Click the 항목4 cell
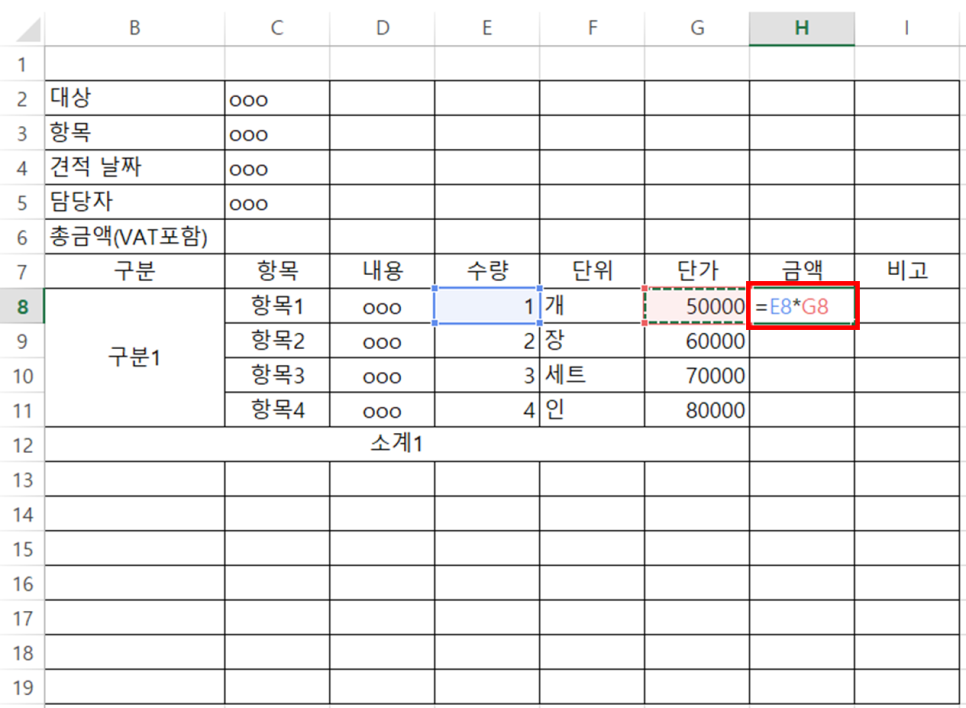Image resolution: width=966 pixels, height=708 pixels. (277, 409)
